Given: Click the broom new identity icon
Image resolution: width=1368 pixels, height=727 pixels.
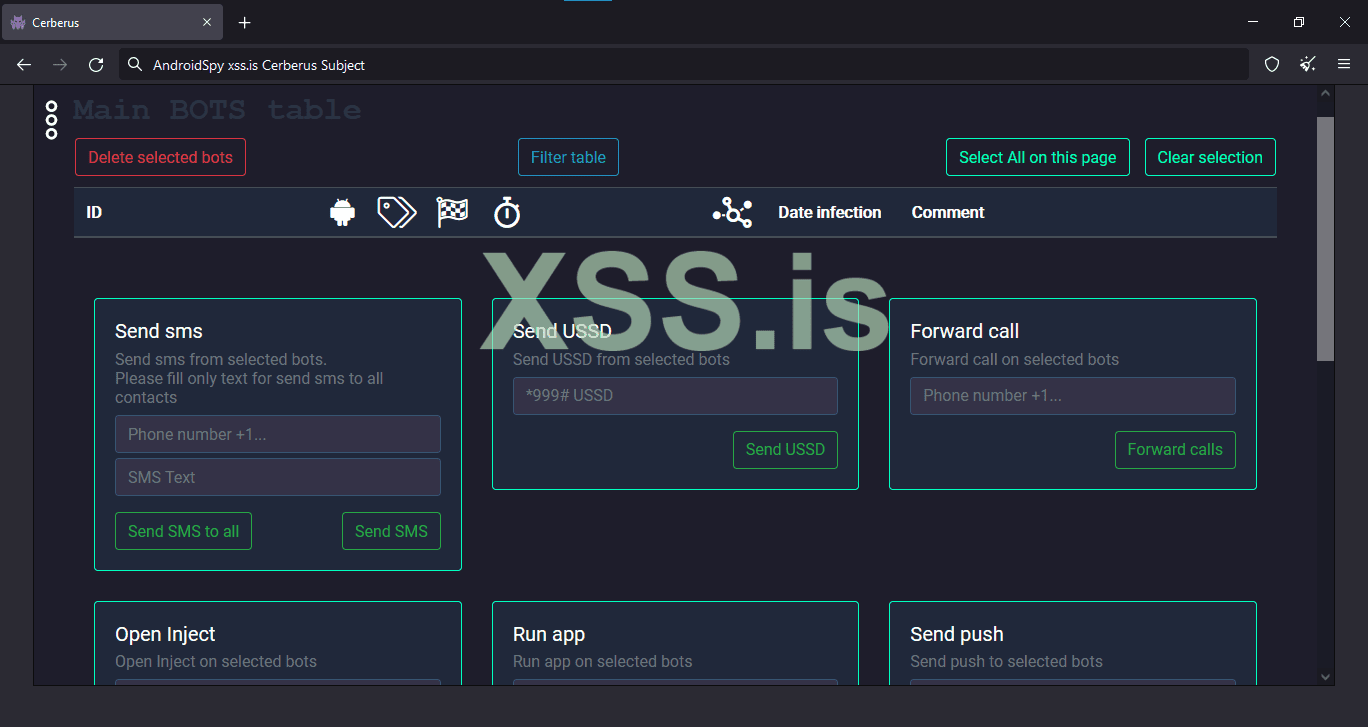Looking at the screenshot, I should [x=1308, y=65].
